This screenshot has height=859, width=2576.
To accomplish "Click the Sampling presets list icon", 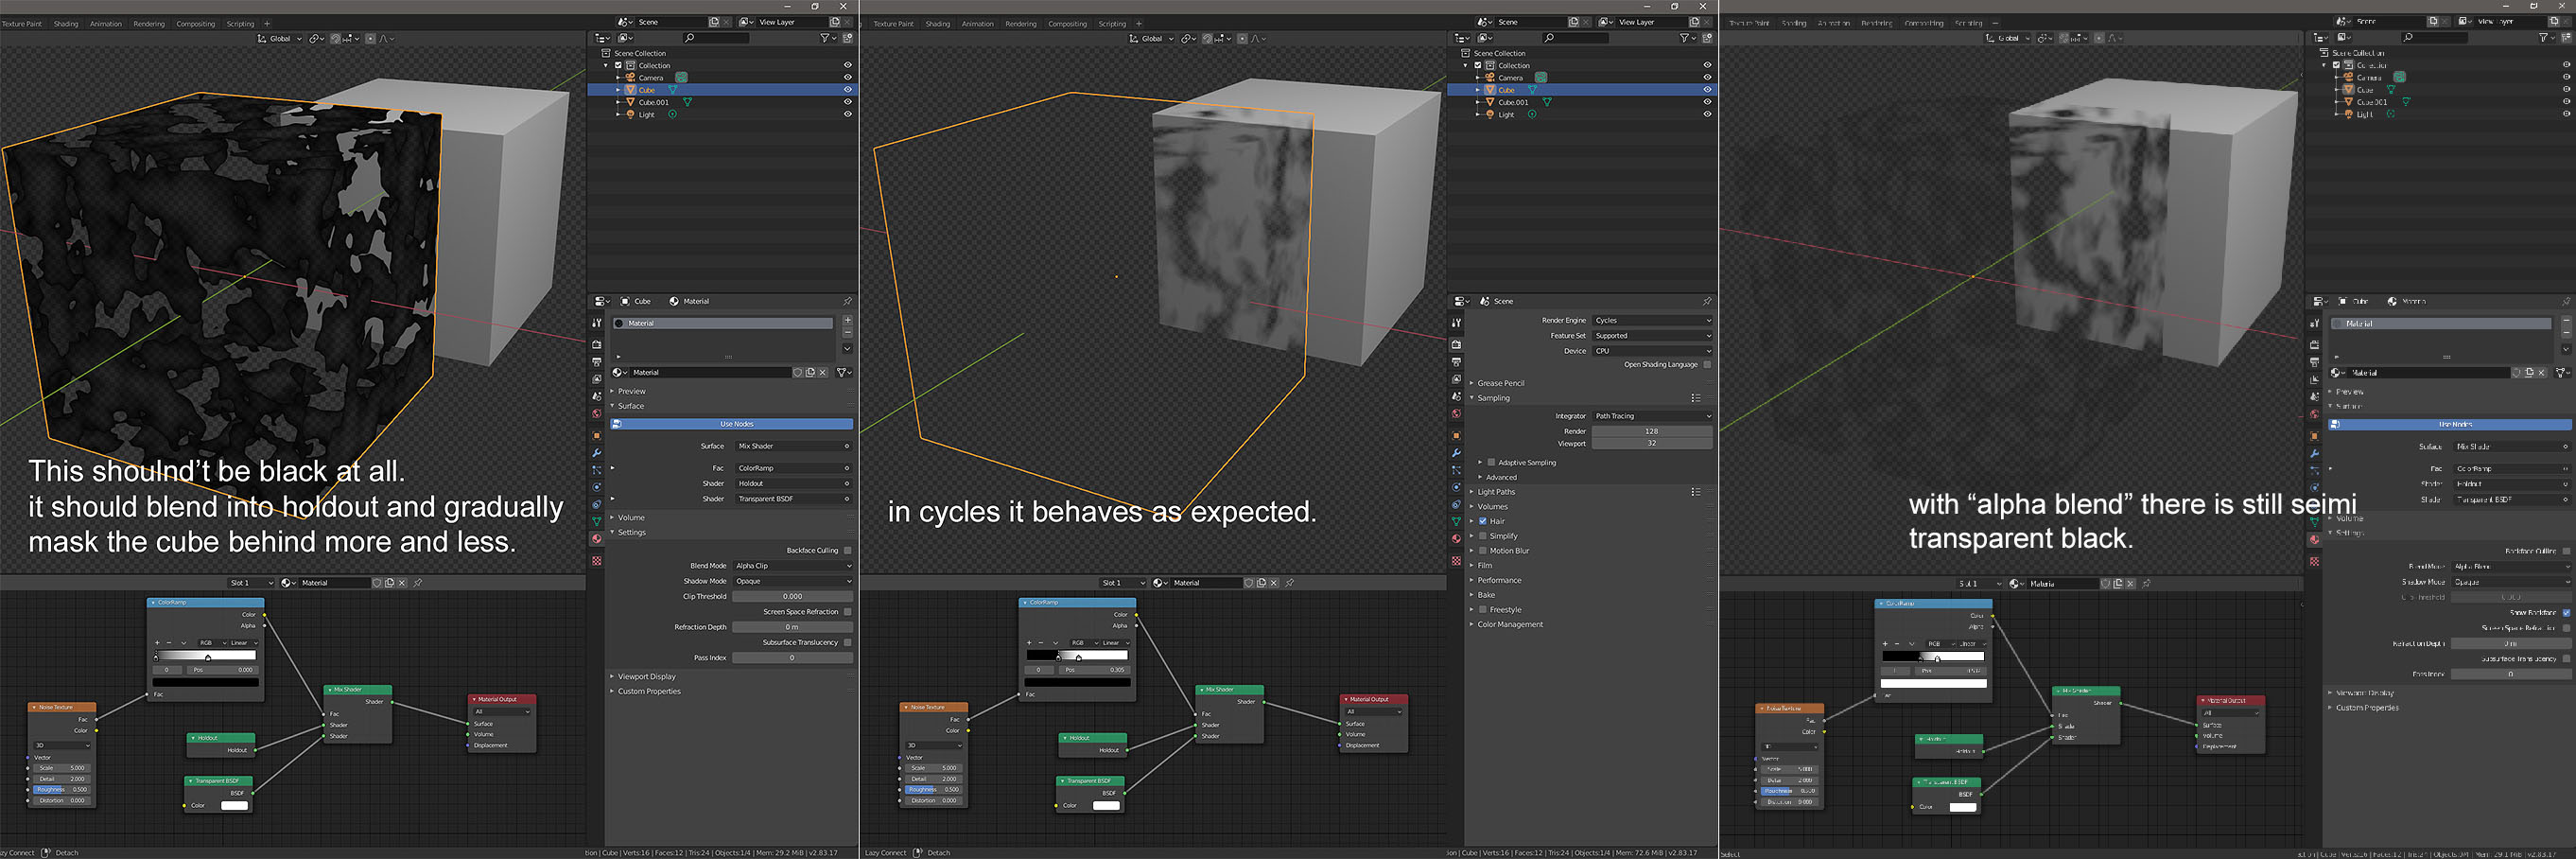I will click(1695, 398).
